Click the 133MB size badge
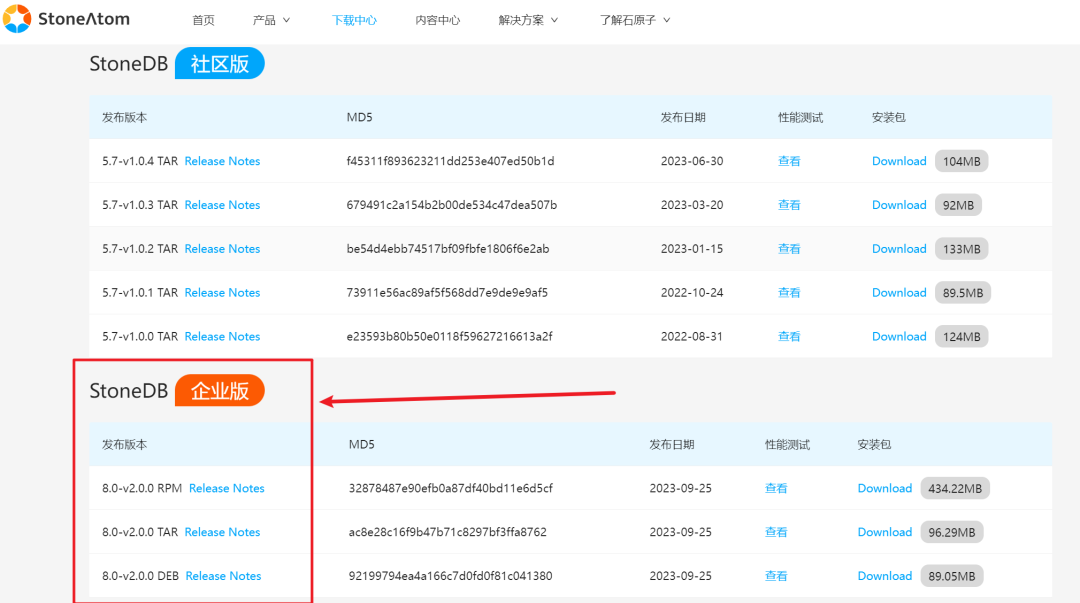The height and width of the screenshot is (603, 1080). (962, 249)
